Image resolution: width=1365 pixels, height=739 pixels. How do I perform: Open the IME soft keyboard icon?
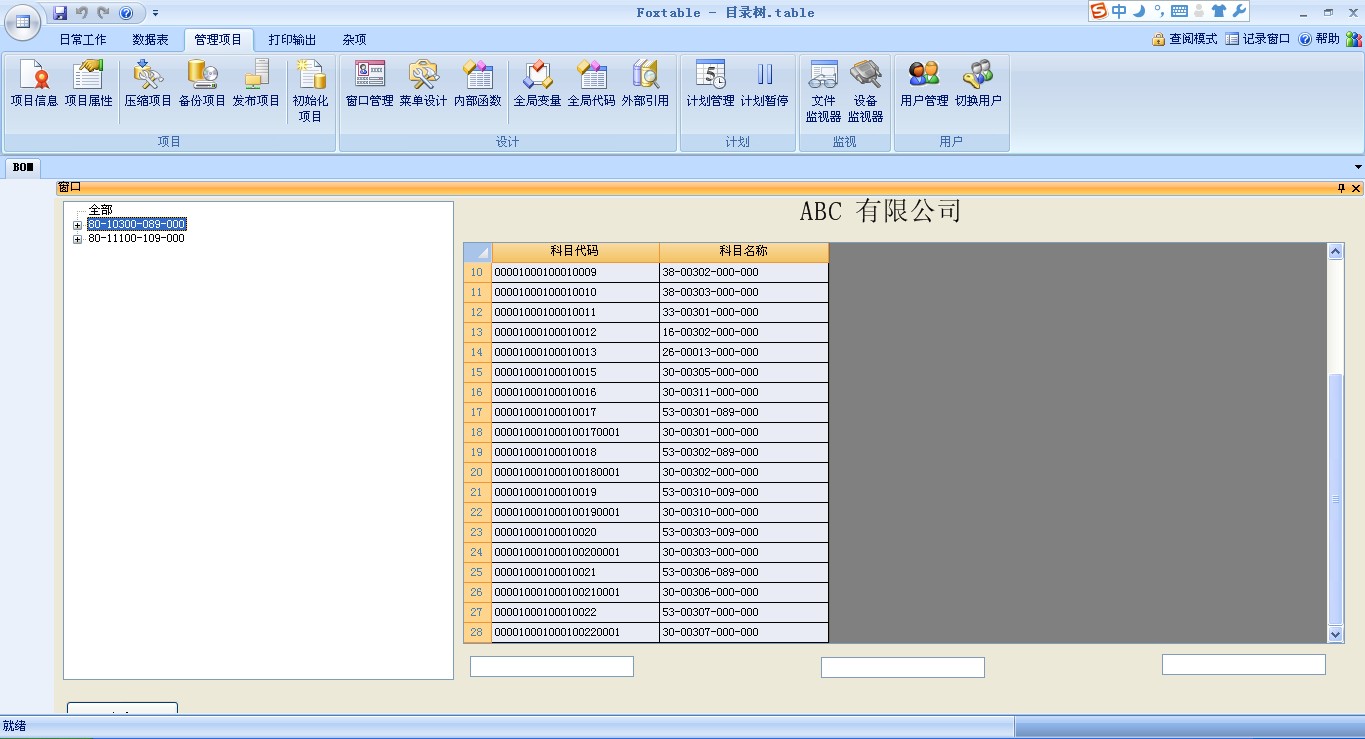(1179, 11)
